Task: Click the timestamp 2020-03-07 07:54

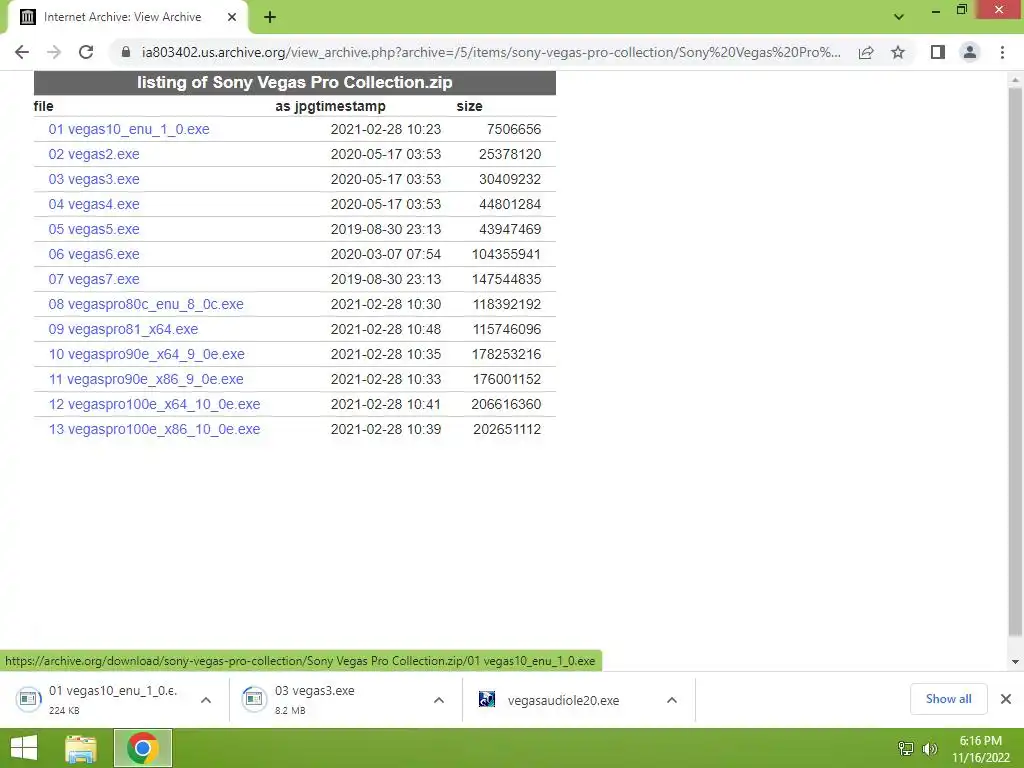Action: [385, 254]
